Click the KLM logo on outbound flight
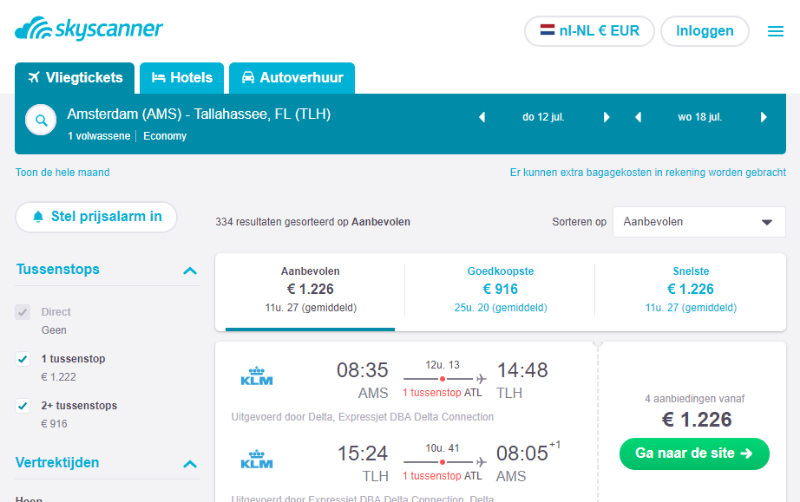Viewport: 800px width, 502px height. coord(257,378)
